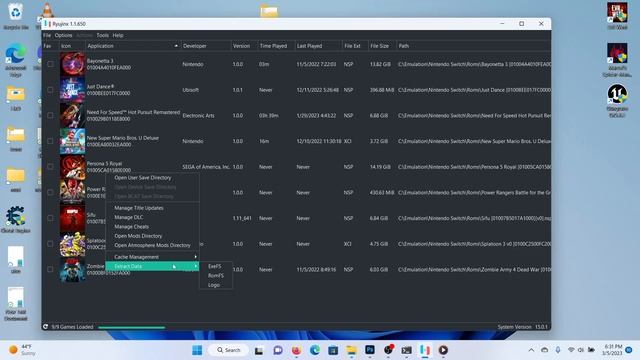
Task: Click the Persona 5 Royal cover icon
Action: pos(73,167)
